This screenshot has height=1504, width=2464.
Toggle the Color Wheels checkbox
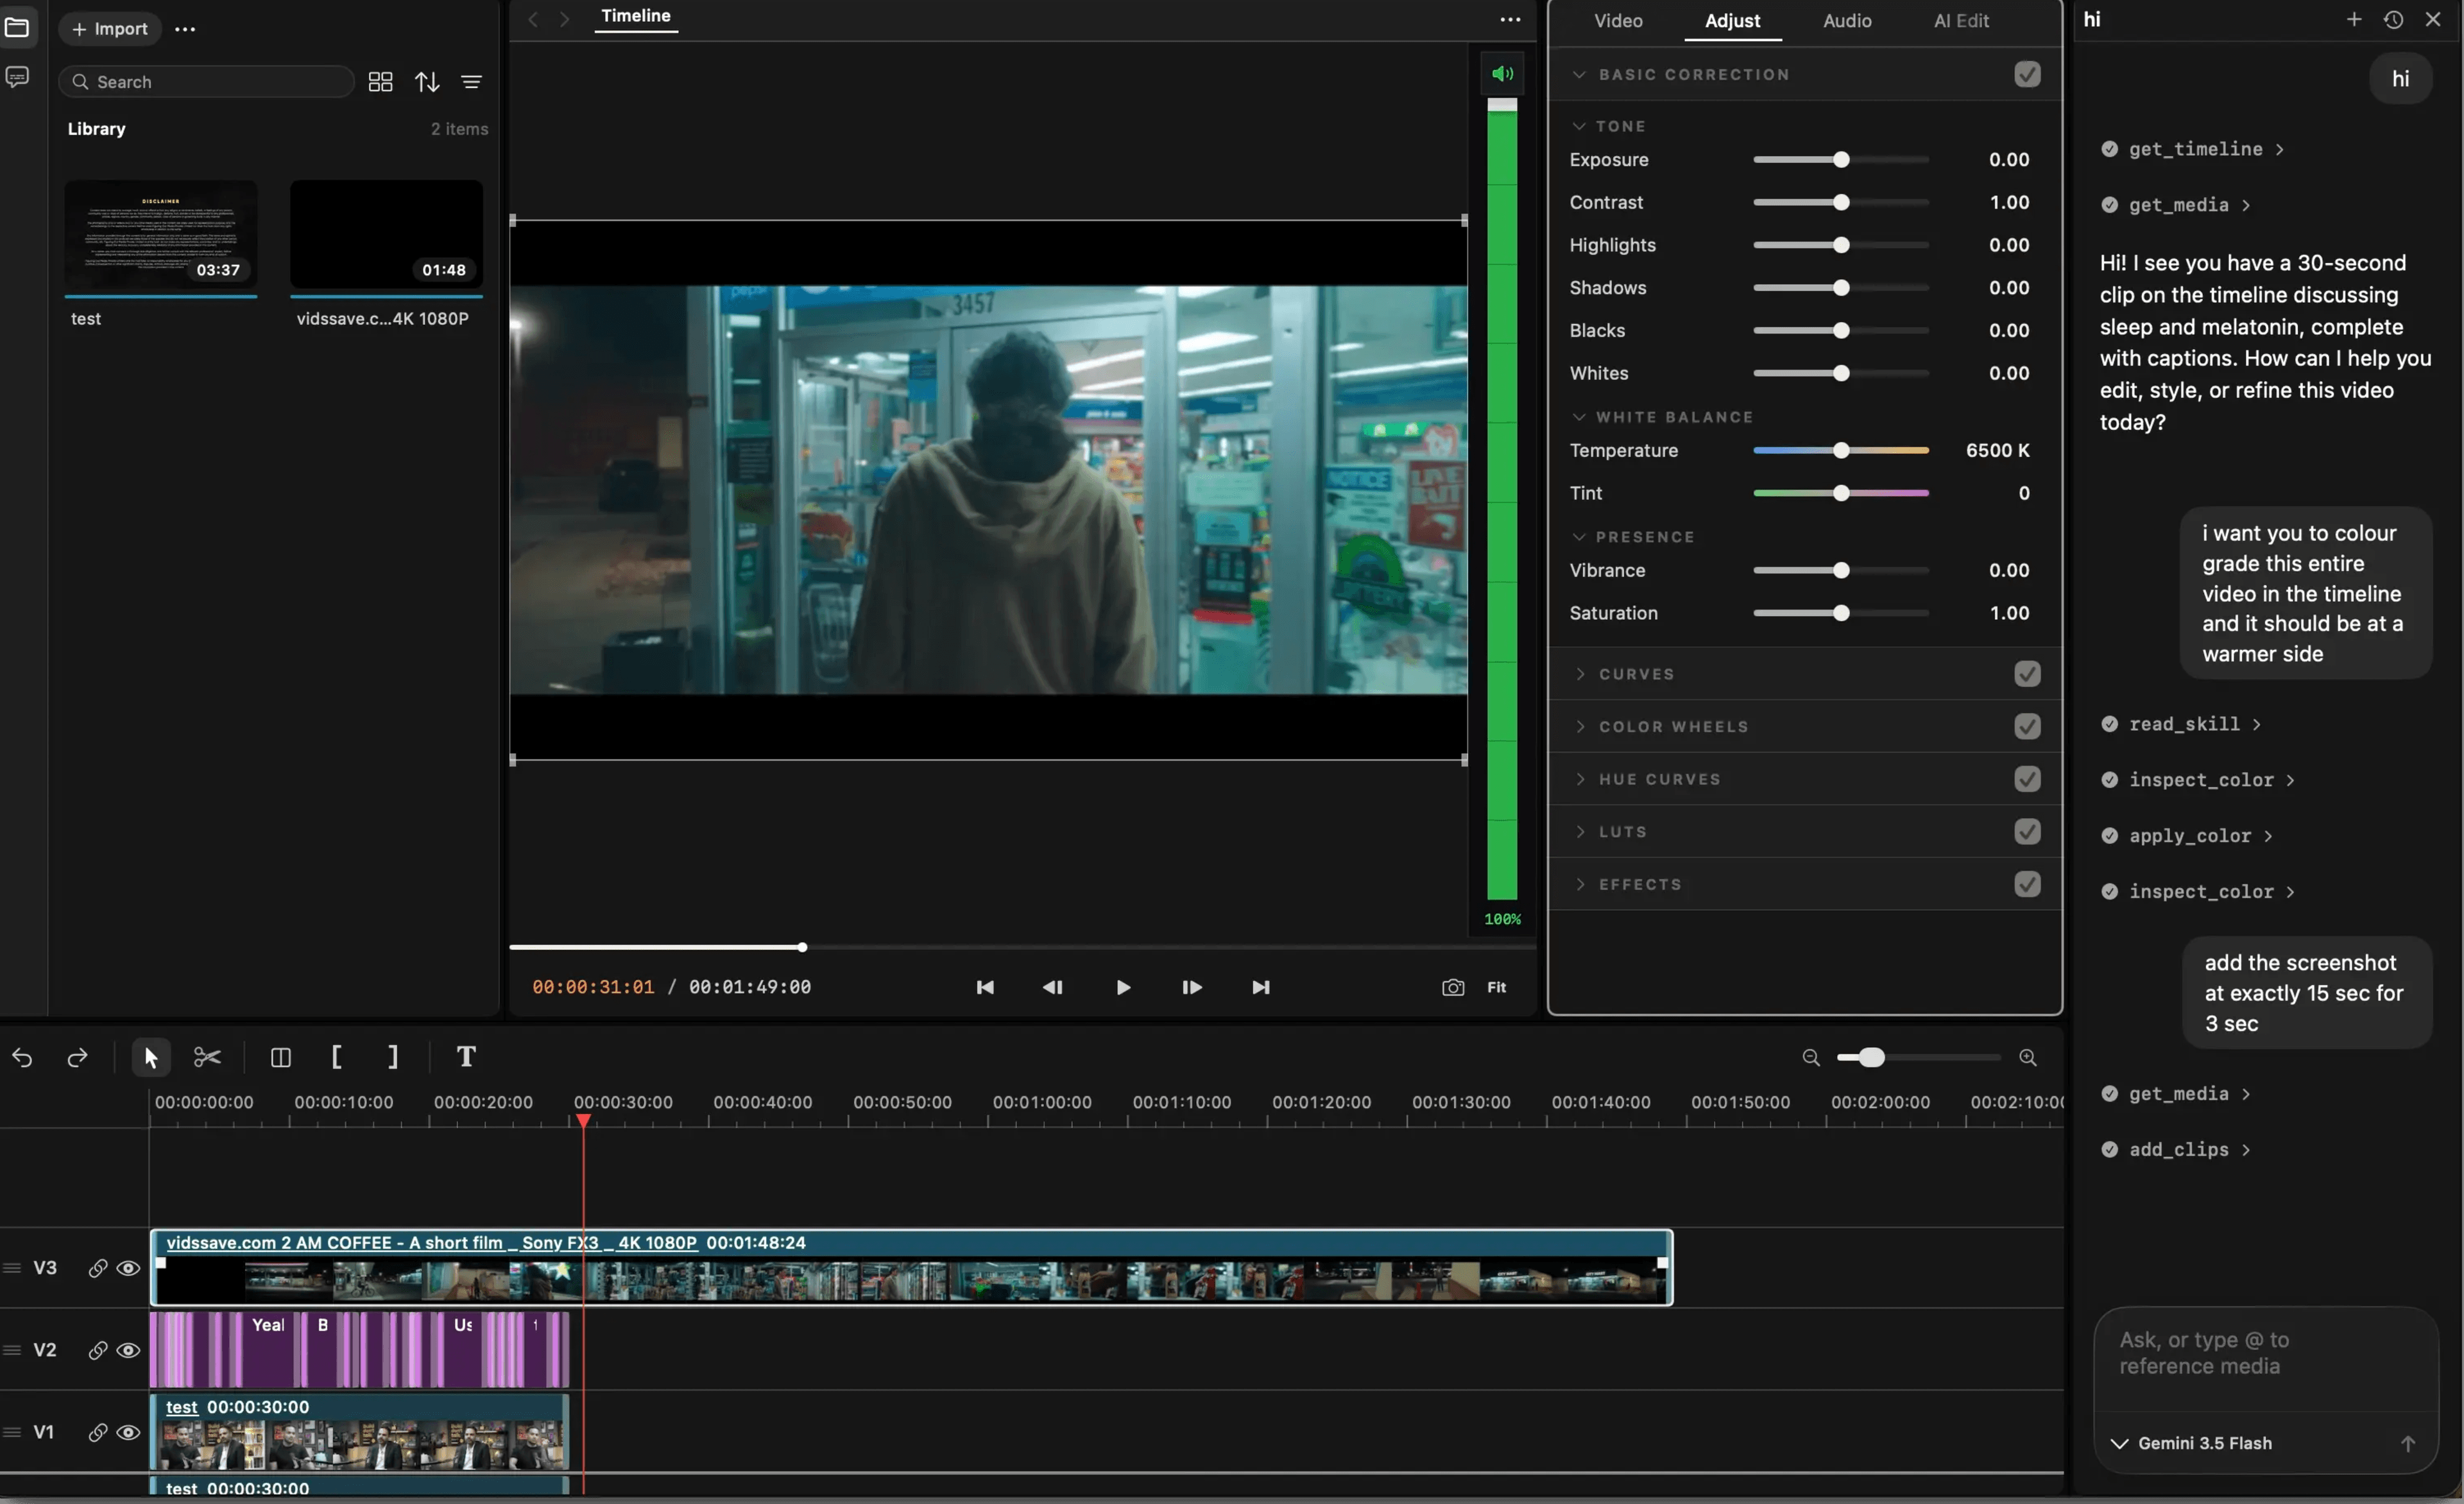(x=2027, y=727)
